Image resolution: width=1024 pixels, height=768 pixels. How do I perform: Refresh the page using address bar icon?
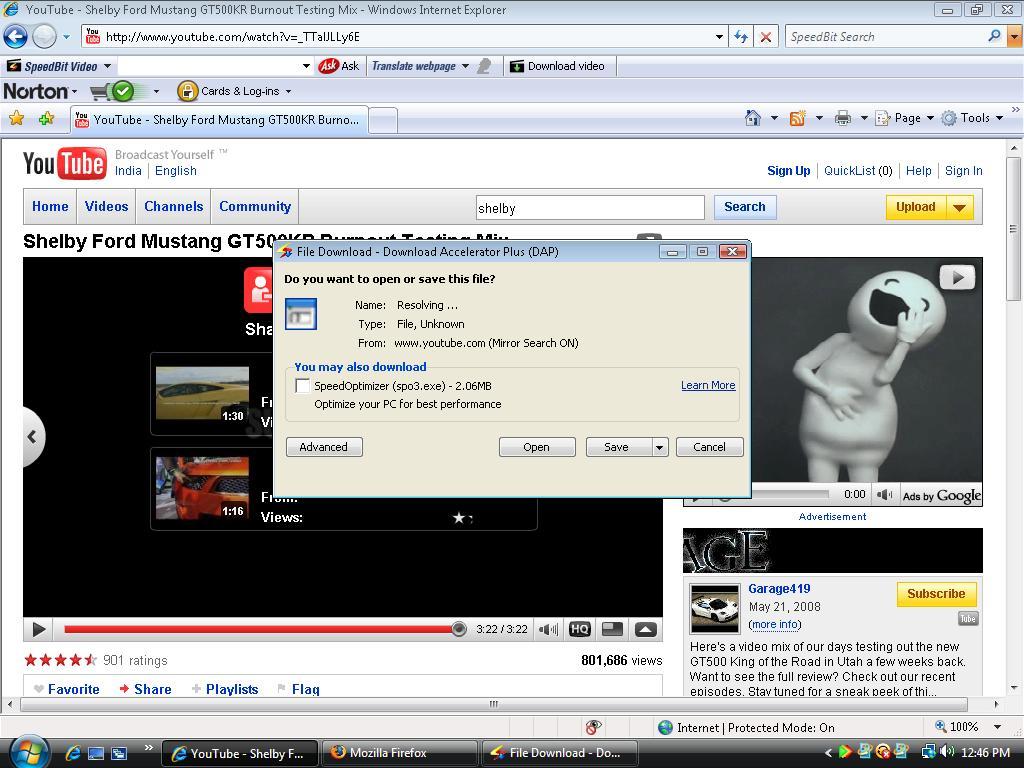[x=741, y=37]
